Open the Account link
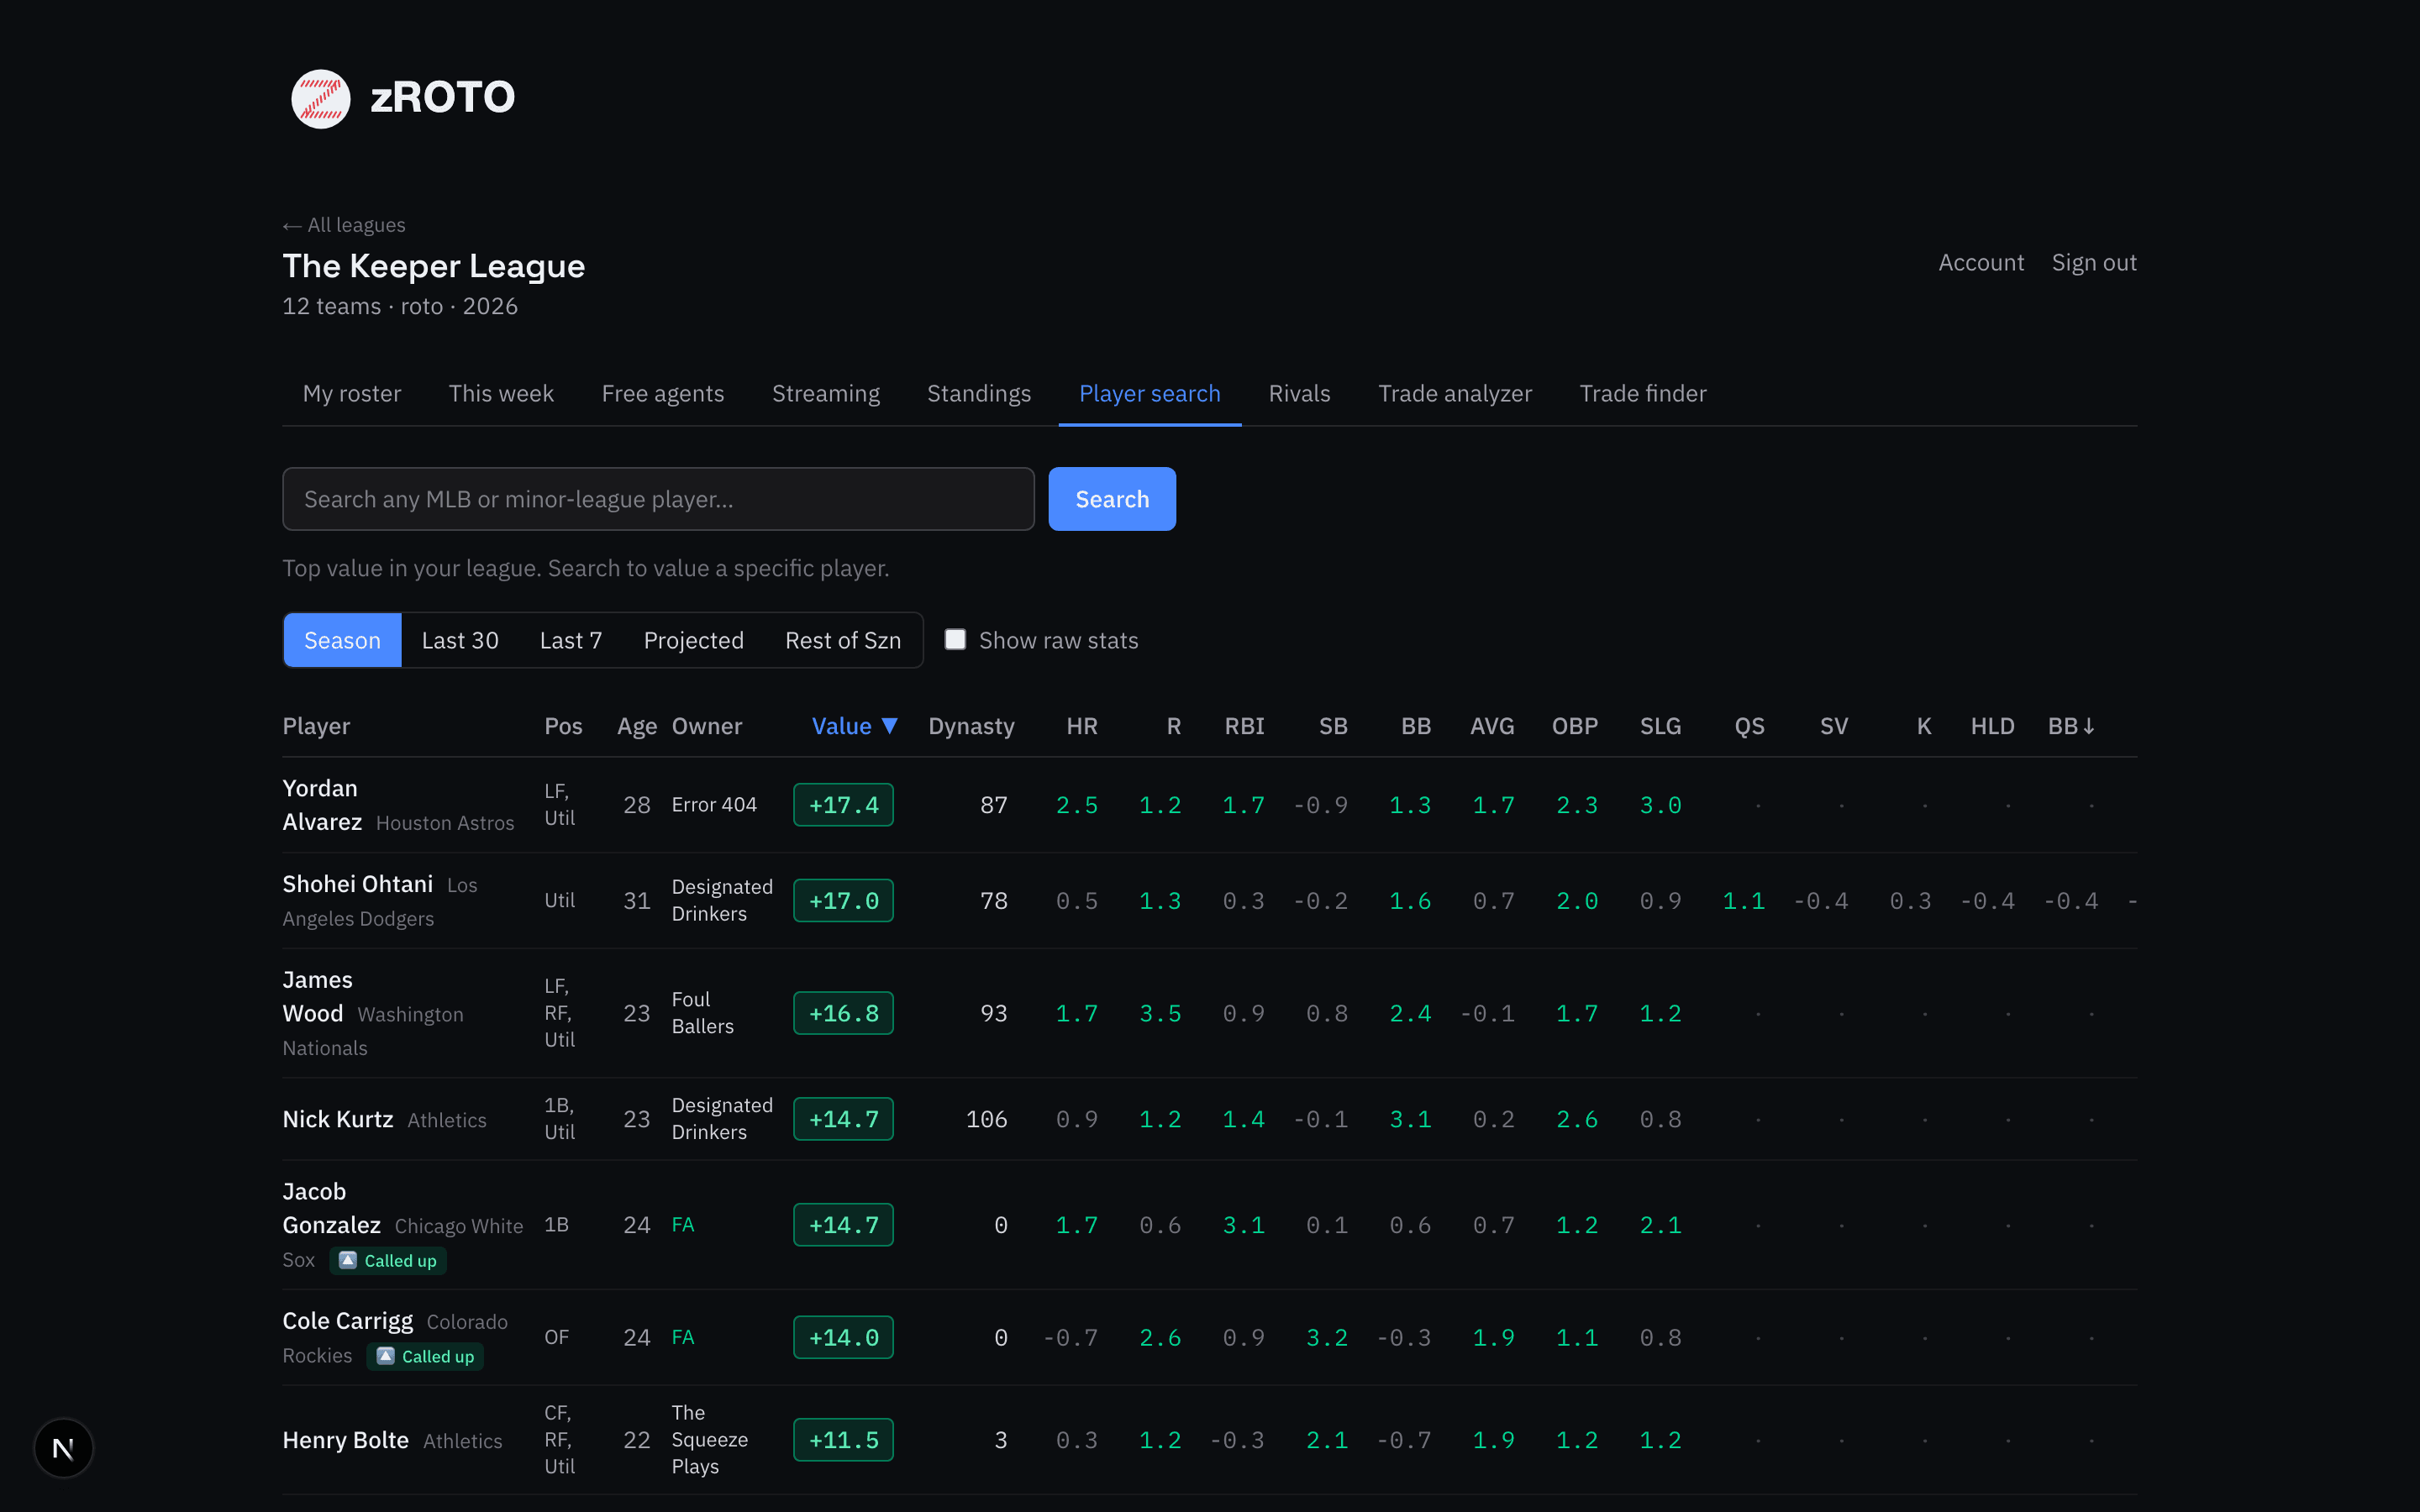Screen dimensions: 2420x1512 click(x=1981, y=262)
